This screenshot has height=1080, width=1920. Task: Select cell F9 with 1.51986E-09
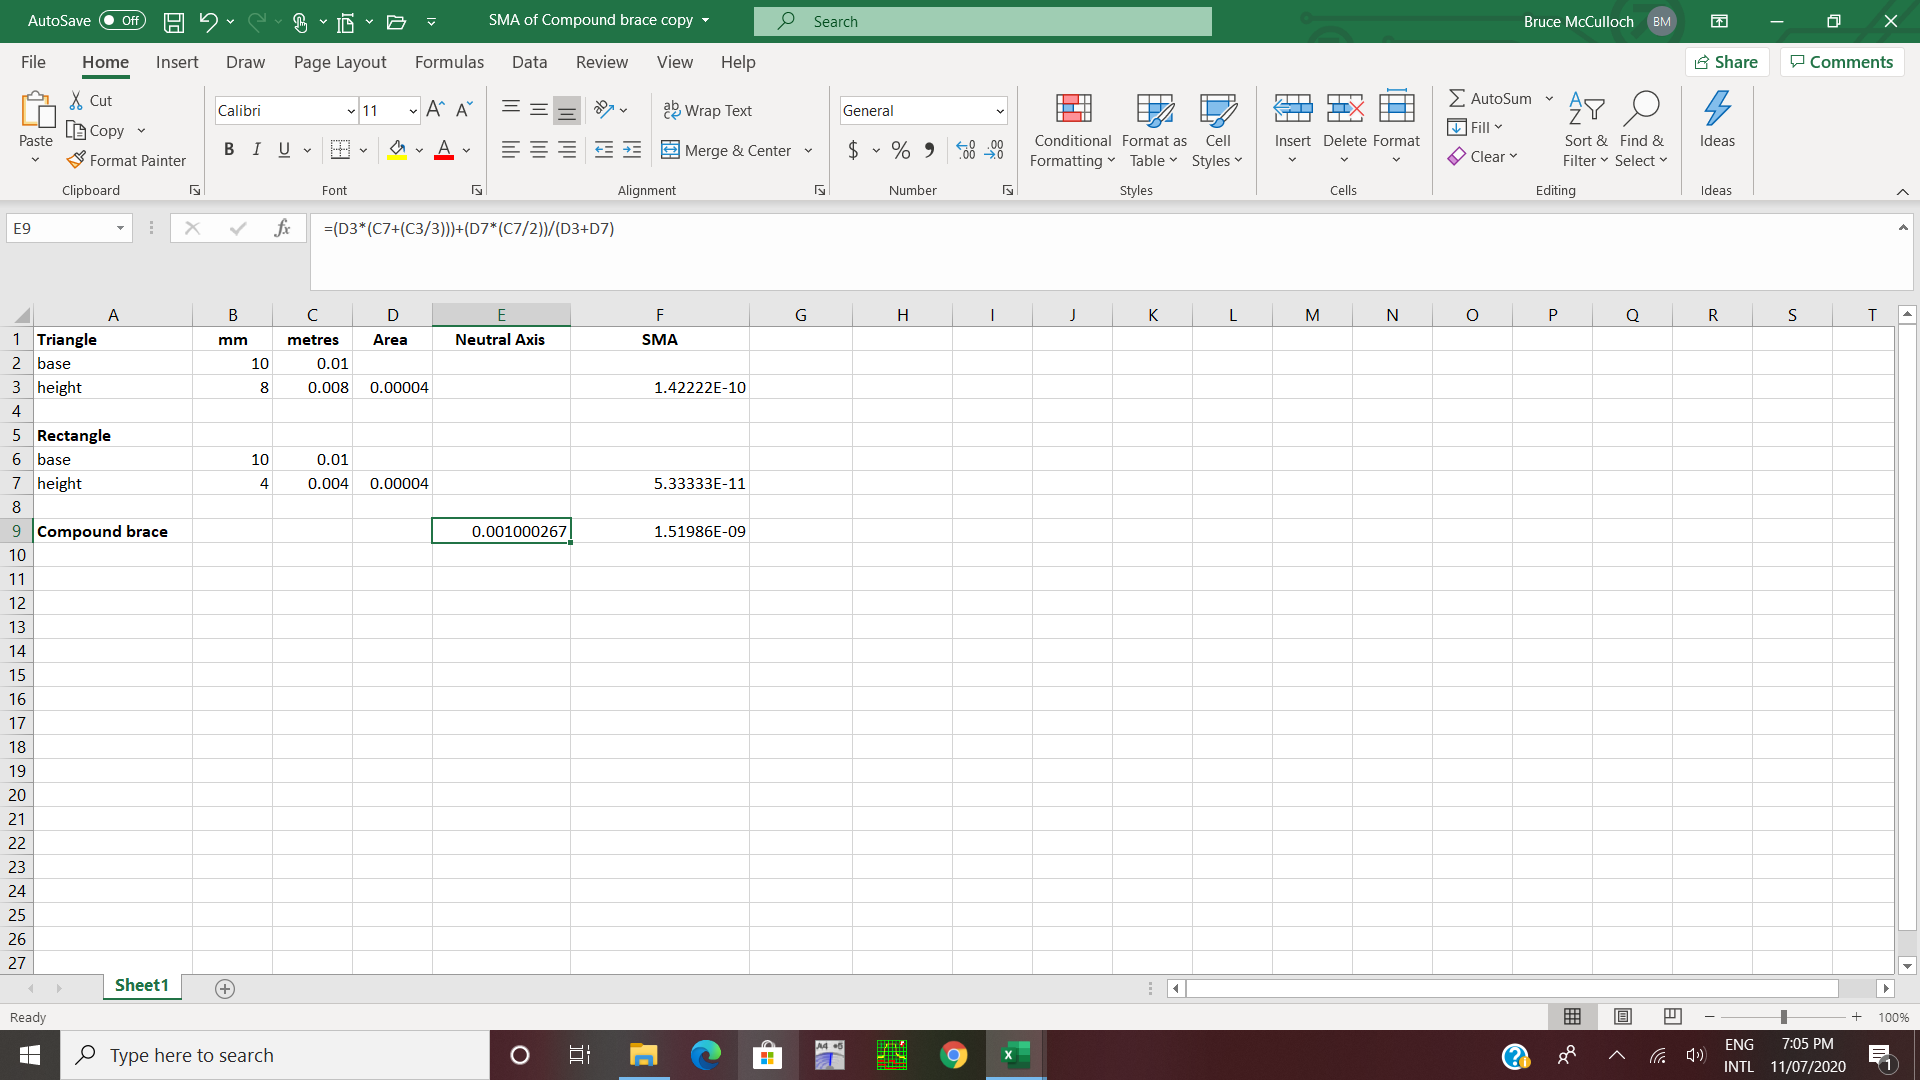660,531
